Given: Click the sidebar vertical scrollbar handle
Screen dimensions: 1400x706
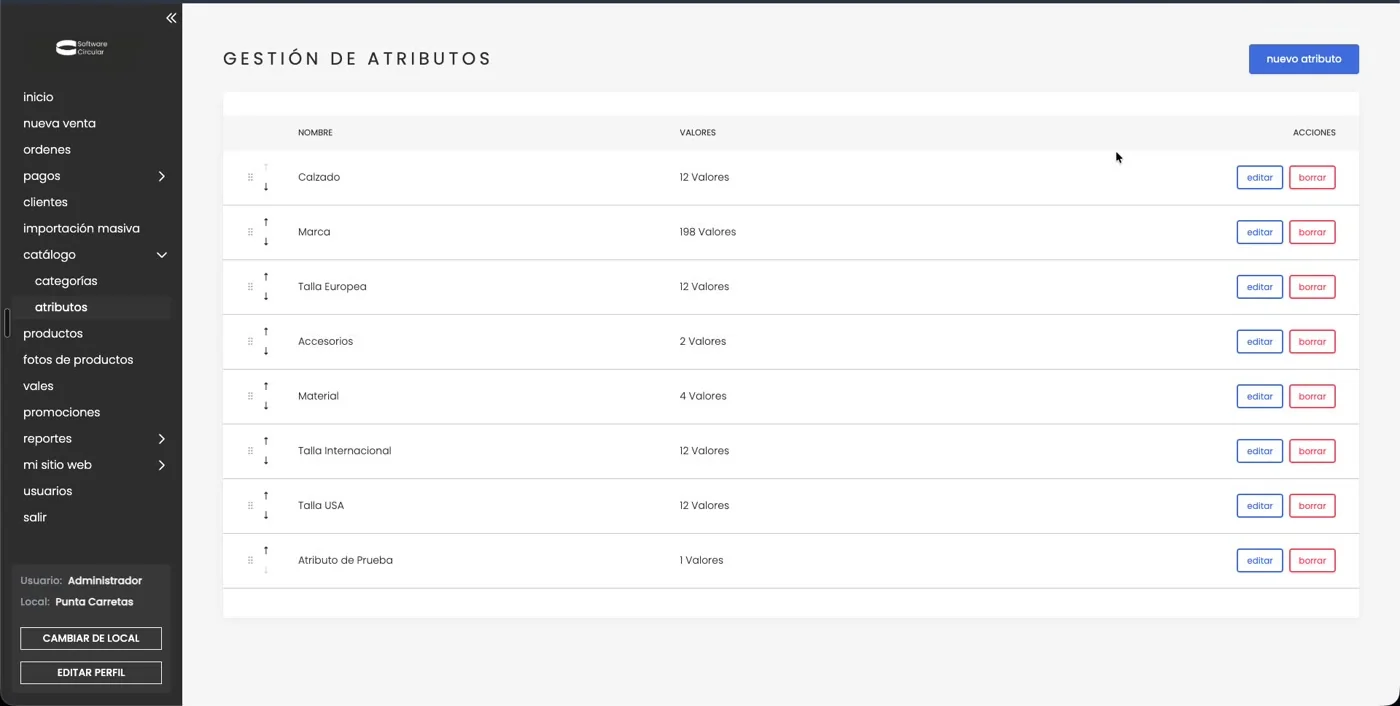Looking at the screenshot, I should 7,323.
